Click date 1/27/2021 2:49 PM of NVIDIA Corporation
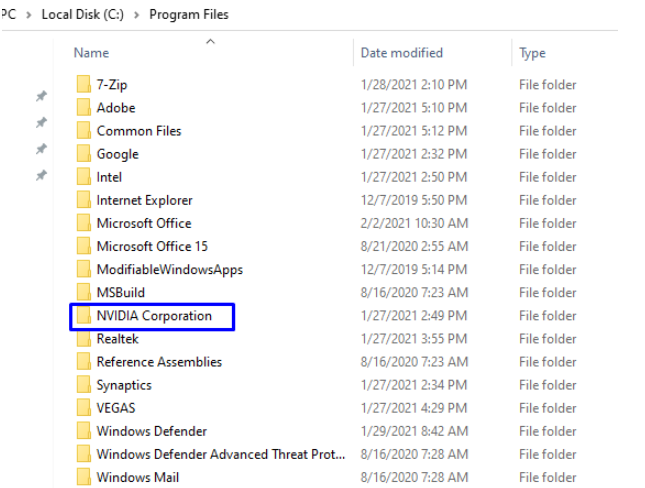 click(x=414, y=316)
